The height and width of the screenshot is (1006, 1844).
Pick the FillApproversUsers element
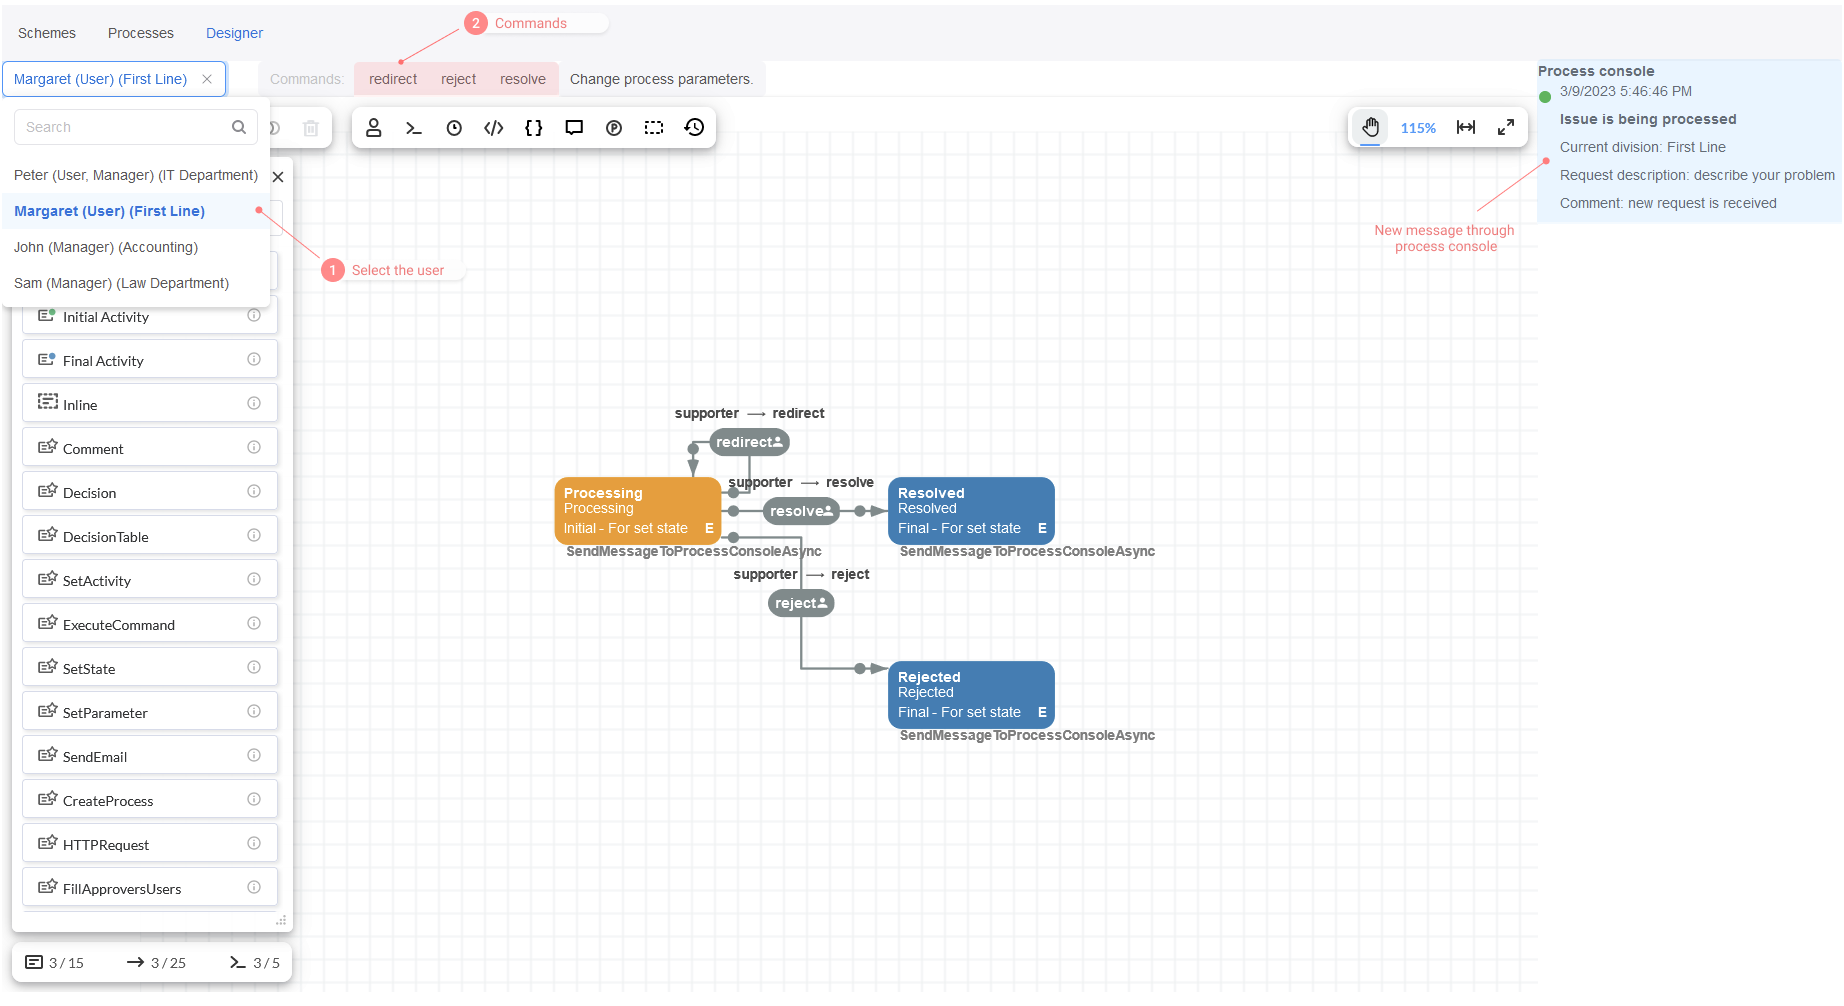pos(150,888)
